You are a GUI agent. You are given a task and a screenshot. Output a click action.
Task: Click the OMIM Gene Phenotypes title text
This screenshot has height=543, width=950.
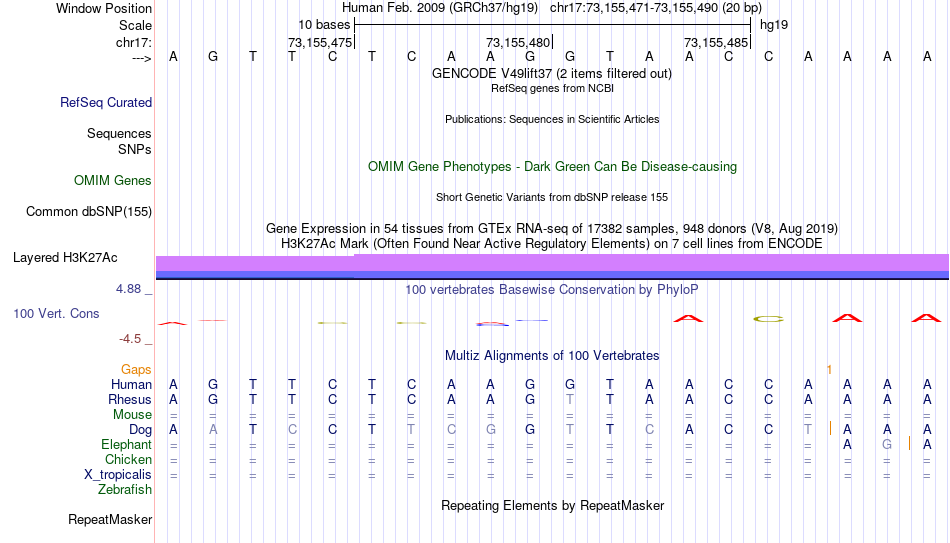click(552, 167)
